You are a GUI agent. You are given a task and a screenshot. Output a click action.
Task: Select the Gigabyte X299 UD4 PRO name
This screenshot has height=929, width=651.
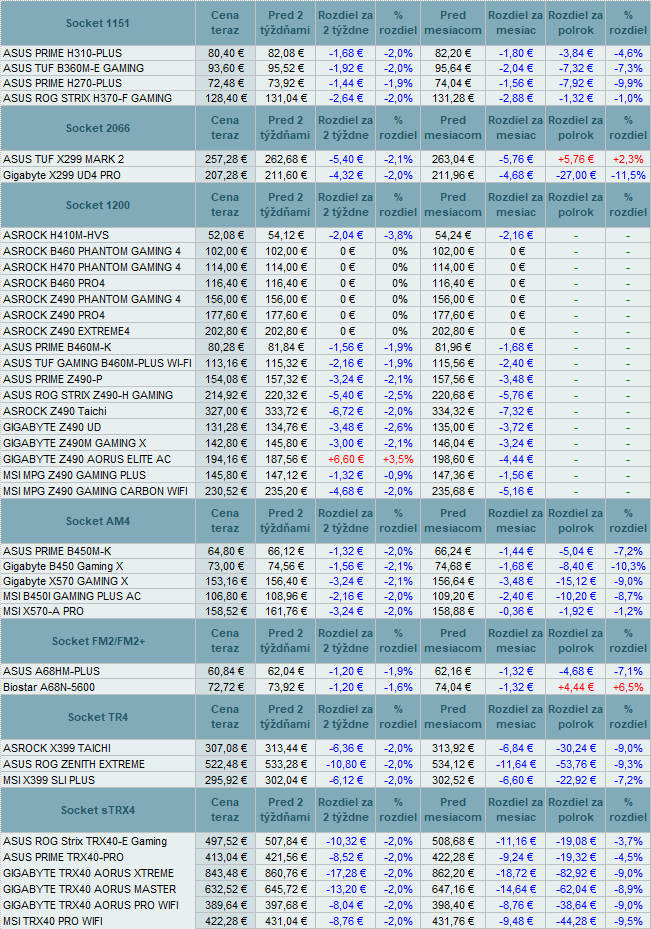coord(62,175)
